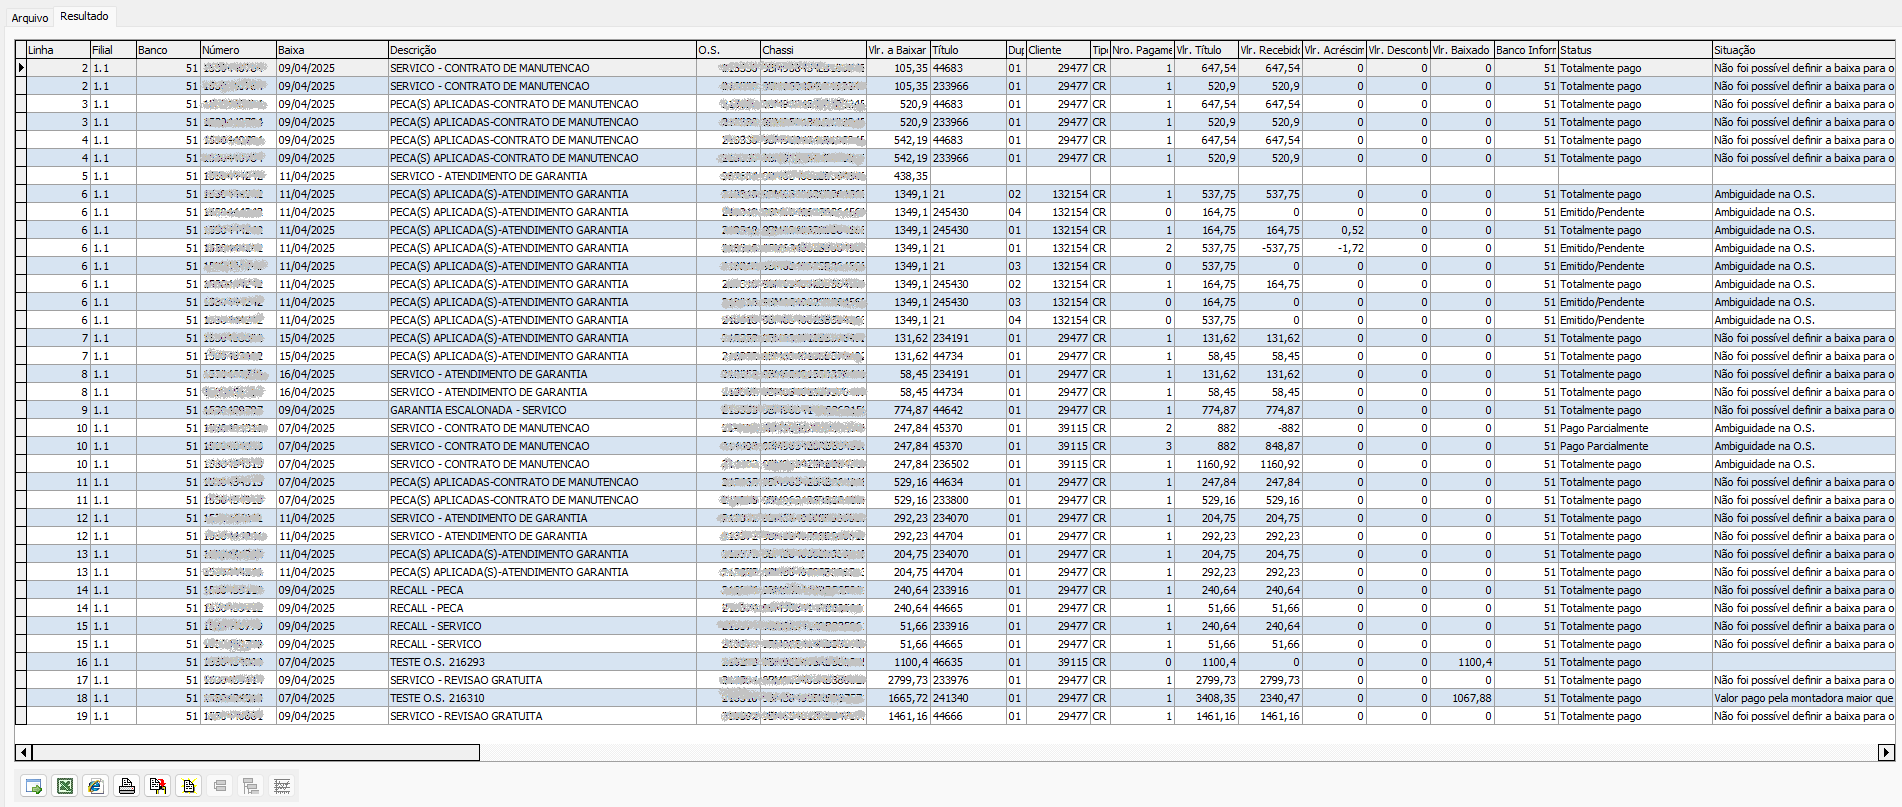Viewport: 1902px width, 807px height.
Task: Click the 1067,88 Vlr. Baixado cell
Action: [1462, 698]
